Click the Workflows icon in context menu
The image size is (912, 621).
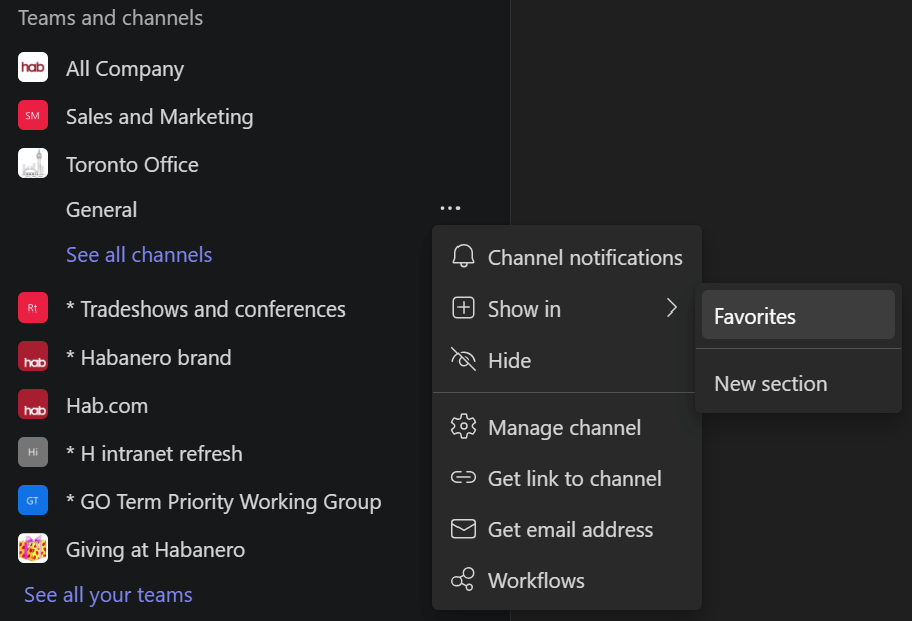tap(463, 580)
